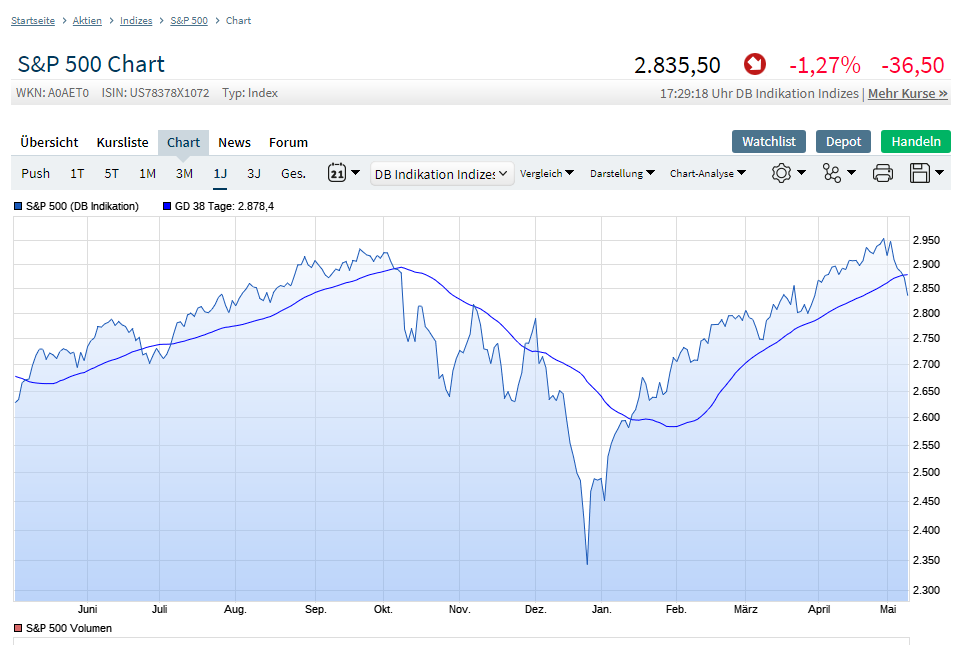Click the S&P 500 Chart heading
Image resolution: width=961 pixels, height=645 pixels.
pyautogui.click(x=91, y=64)
